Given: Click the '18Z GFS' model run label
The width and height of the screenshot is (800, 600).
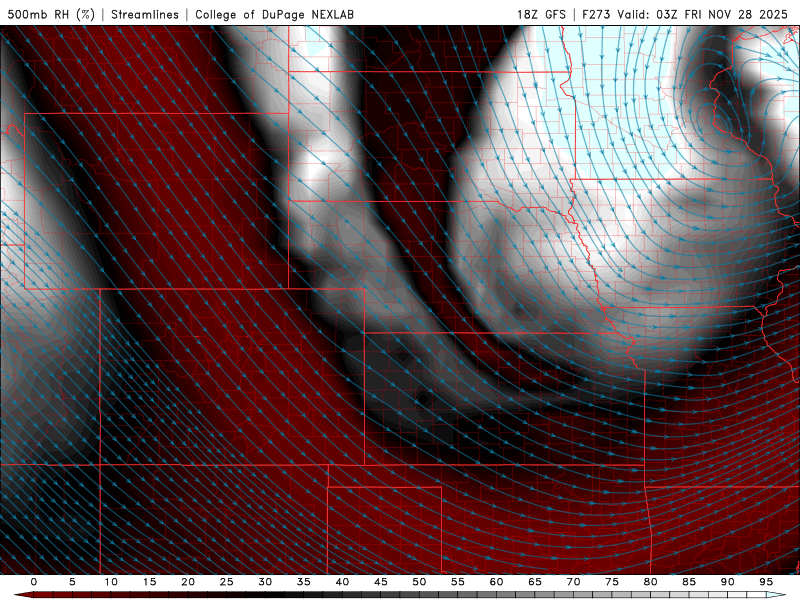Looking at the screenshot, I should [541, 14].
